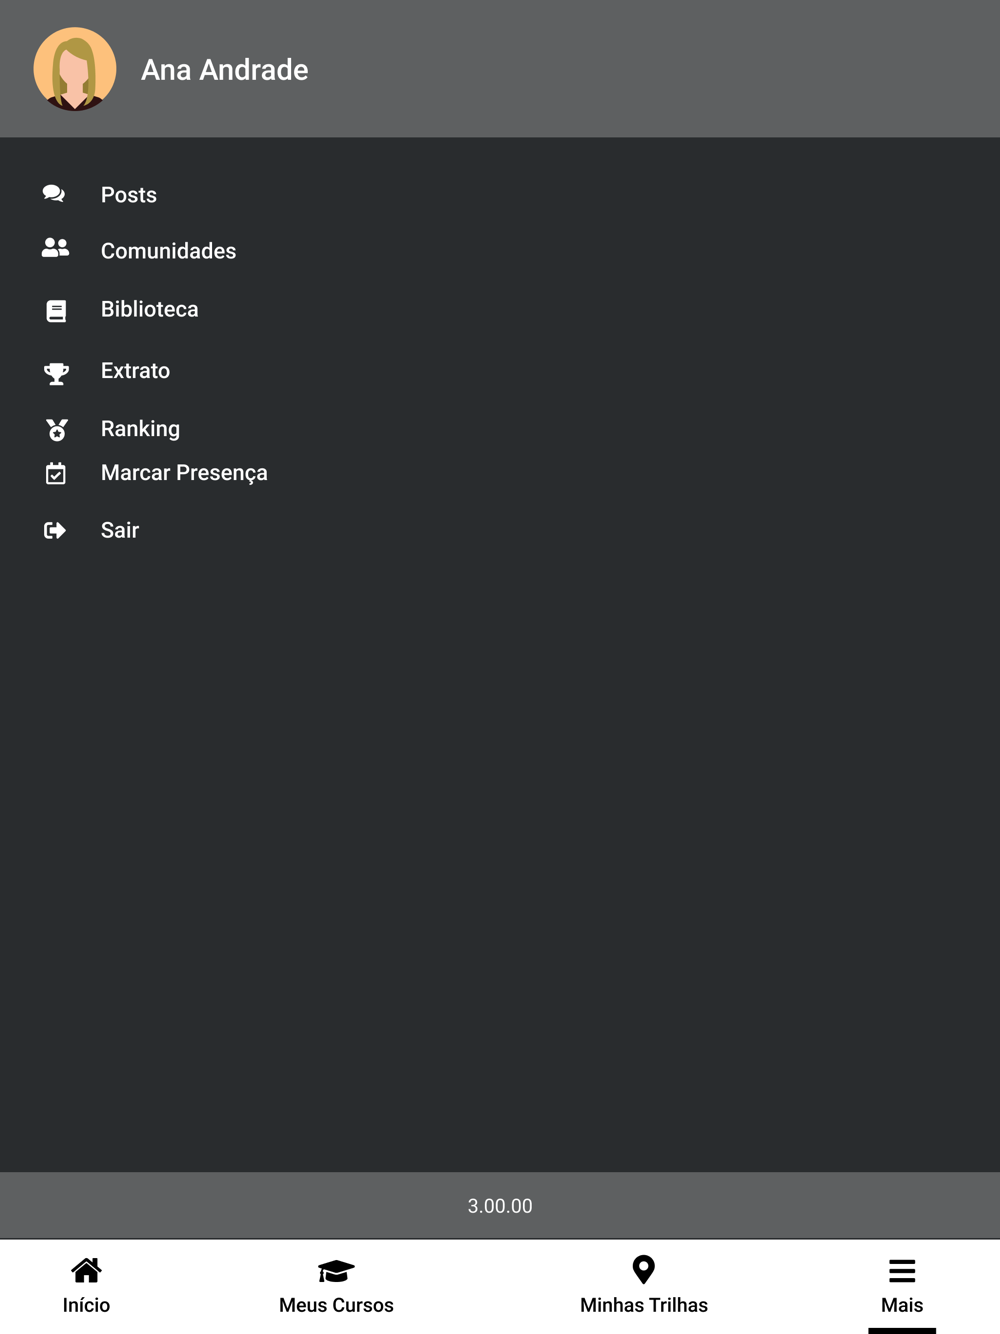
Task: Open the Comunidades menu entry
Action: [169, 251]
